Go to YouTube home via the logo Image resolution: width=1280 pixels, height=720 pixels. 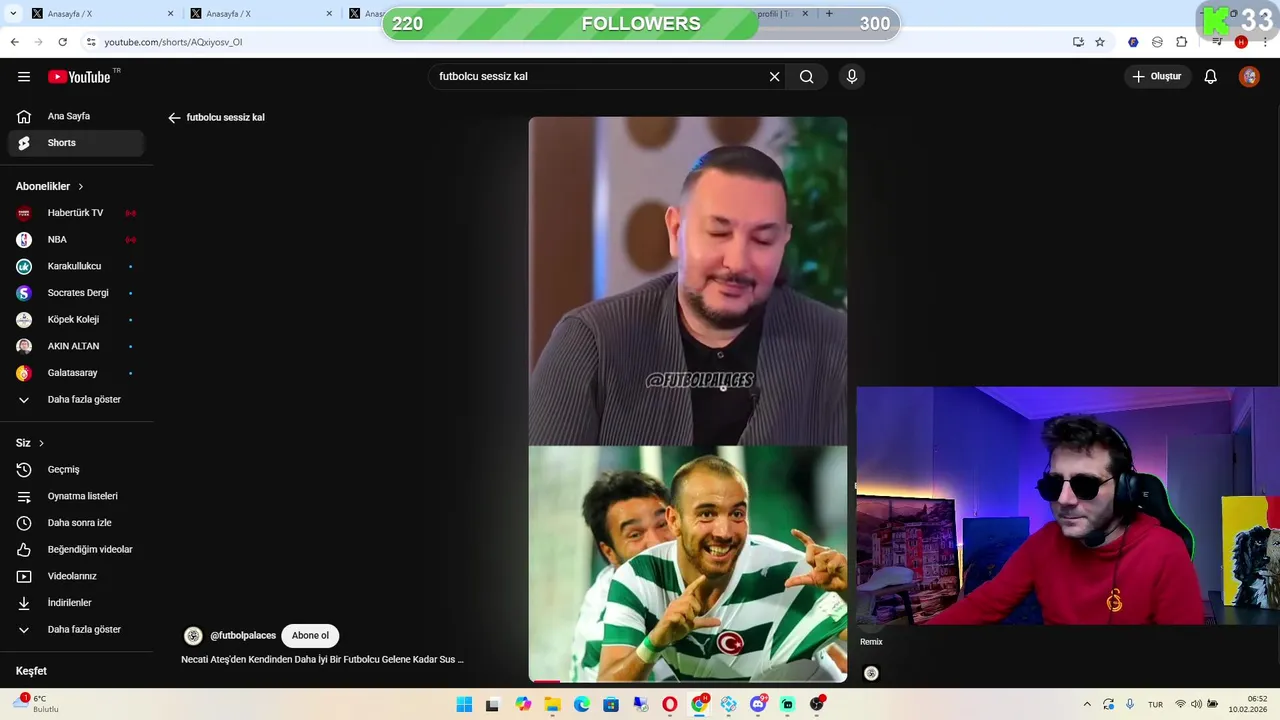pyautogui.click(x=79, y=77)
